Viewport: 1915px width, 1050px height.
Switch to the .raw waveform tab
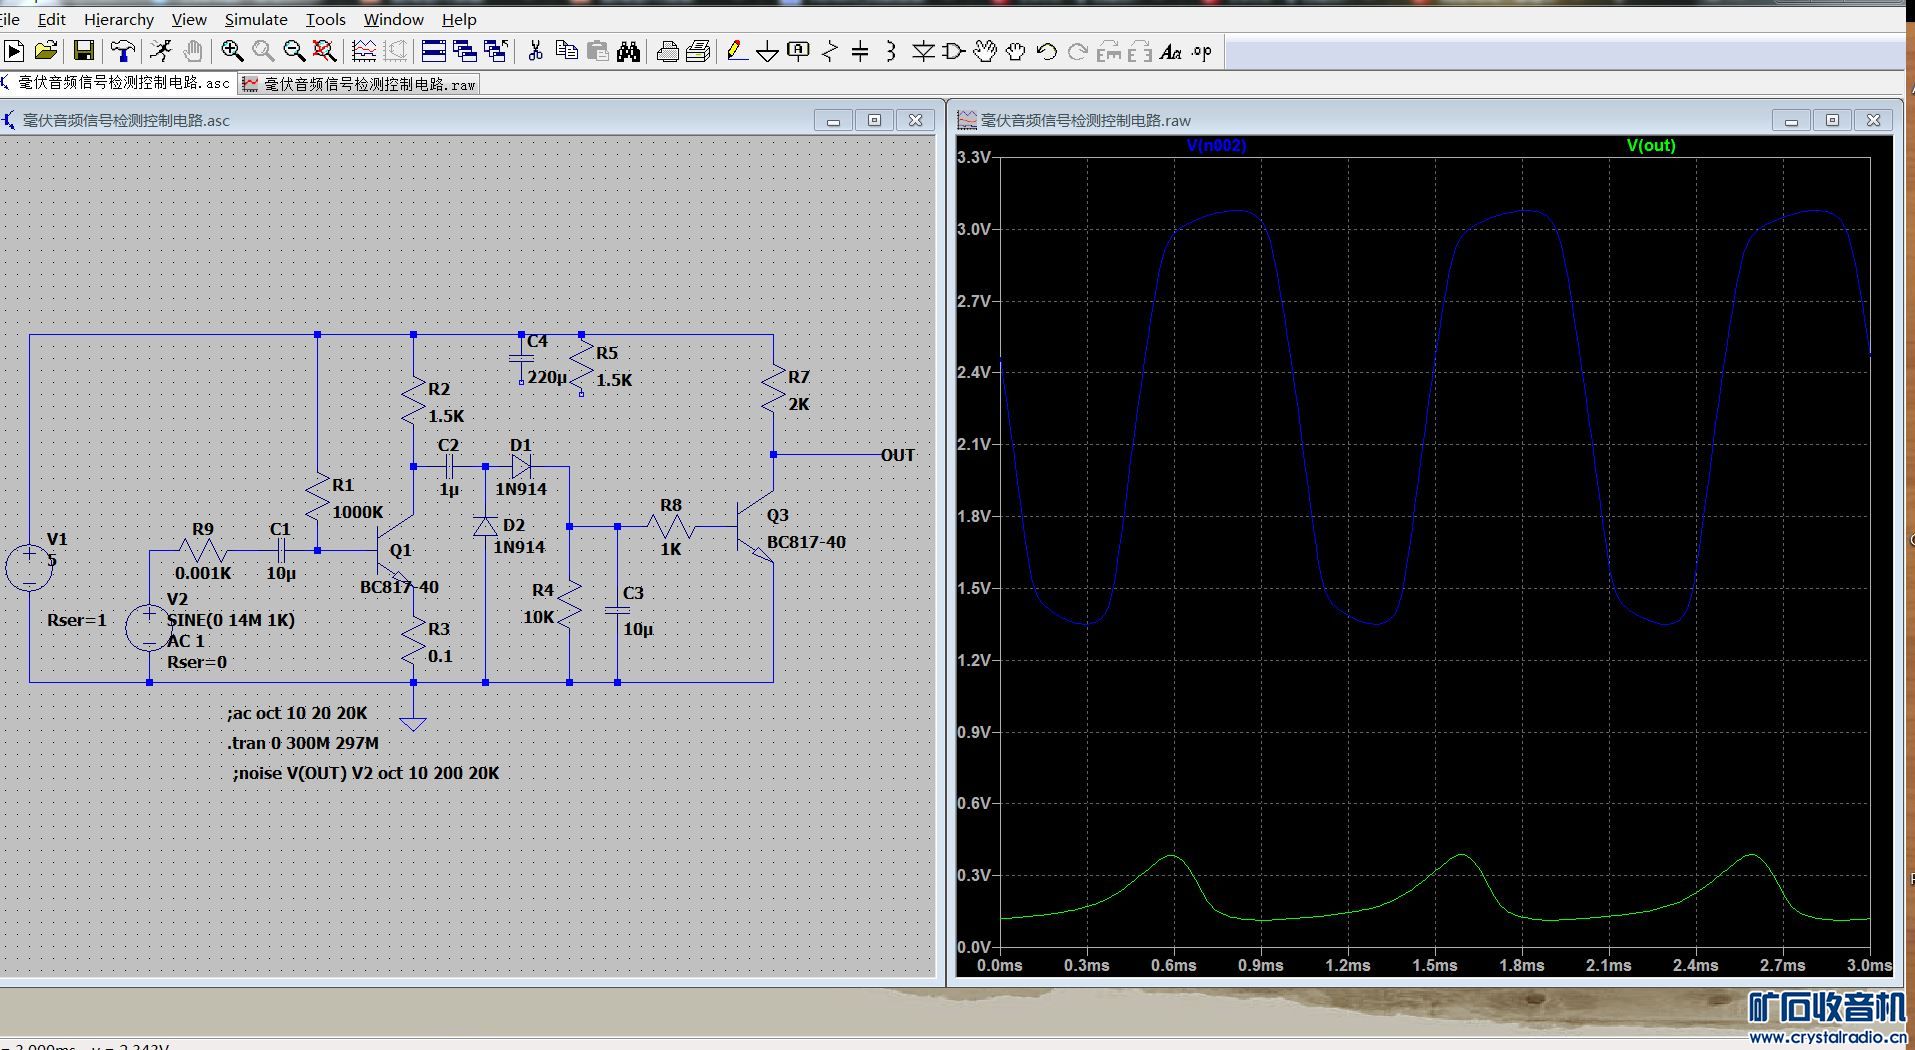point(359,84)
